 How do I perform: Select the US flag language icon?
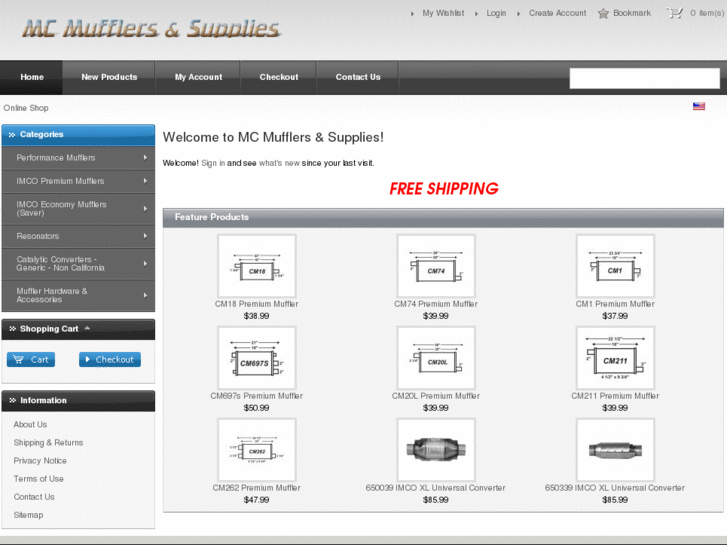pos(699,106)
